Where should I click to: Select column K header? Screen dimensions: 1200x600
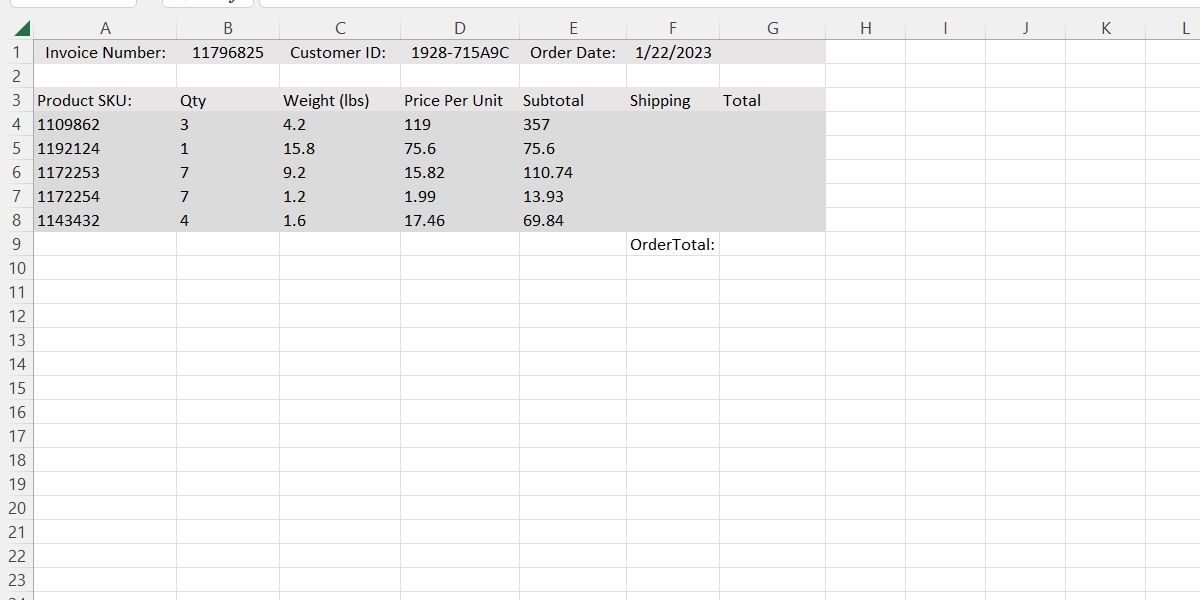pyautogui.click(x=1105, y=28)
